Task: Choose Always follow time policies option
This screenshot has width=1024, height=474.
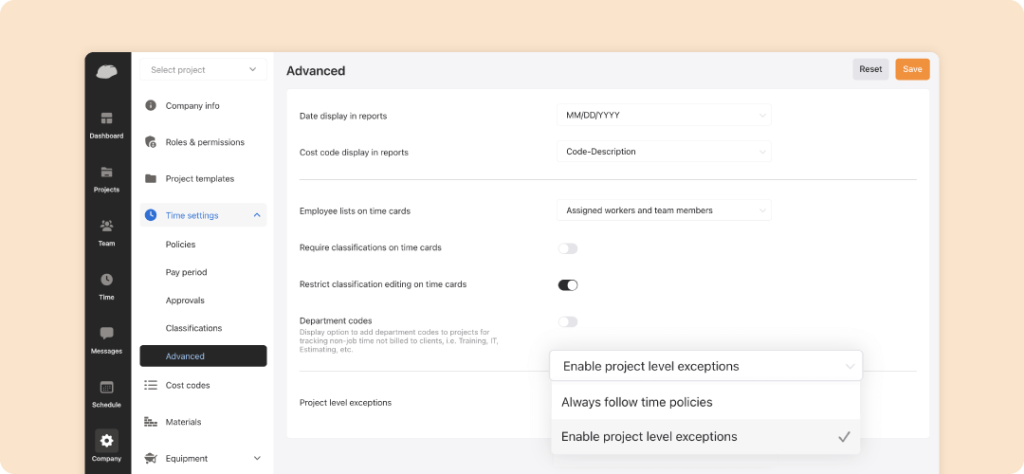Action: (636, 402)
